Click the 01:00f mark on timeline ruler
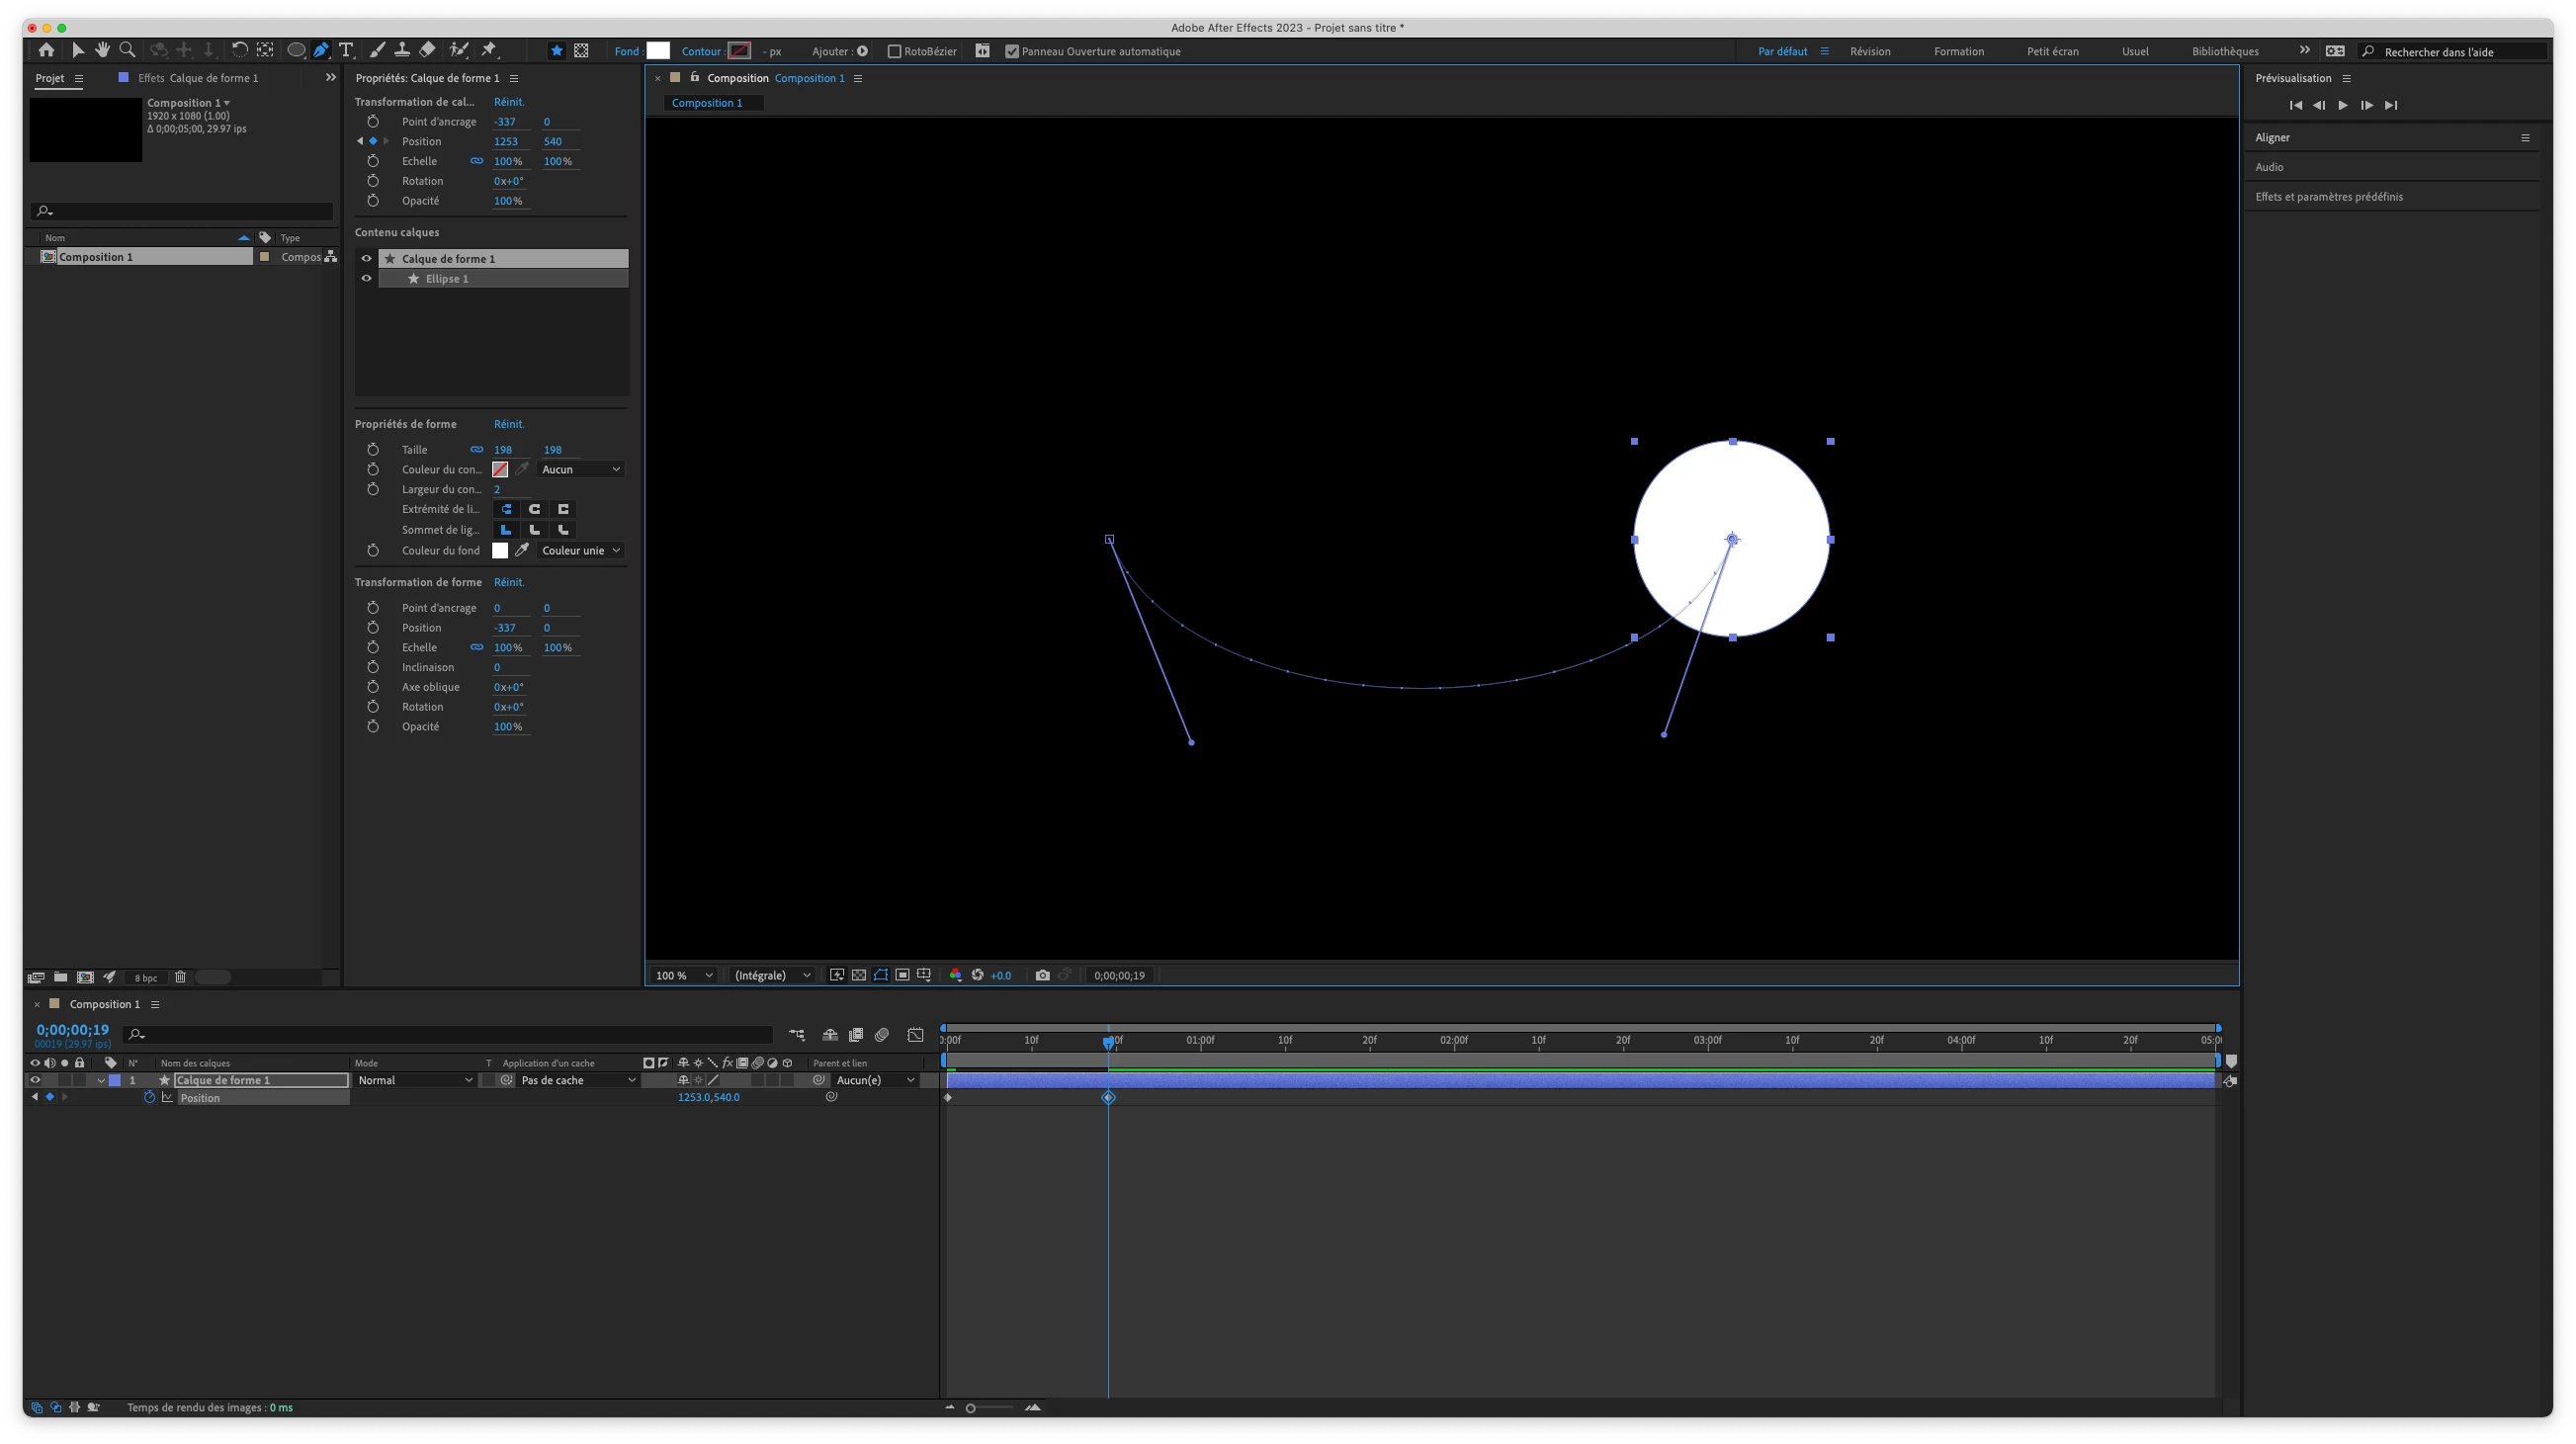Screen dimensions: 2576x1444 pos(1199,1041)
